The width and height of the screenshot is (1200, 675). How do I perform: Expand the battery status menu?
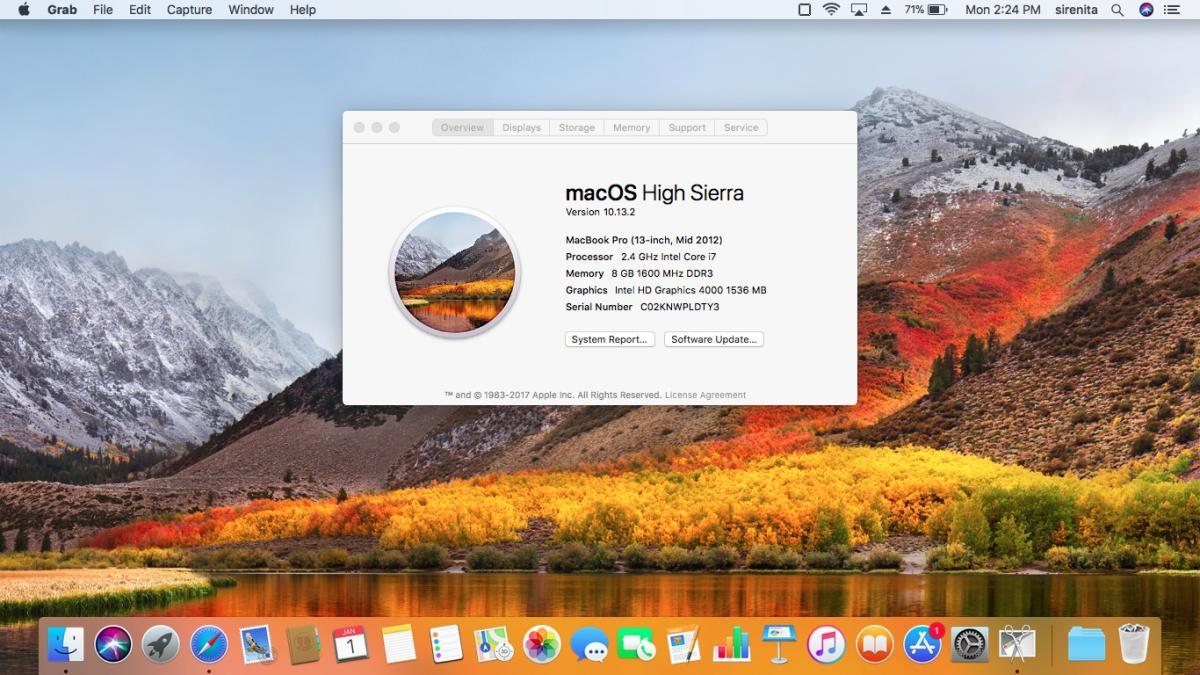[926, 10]
